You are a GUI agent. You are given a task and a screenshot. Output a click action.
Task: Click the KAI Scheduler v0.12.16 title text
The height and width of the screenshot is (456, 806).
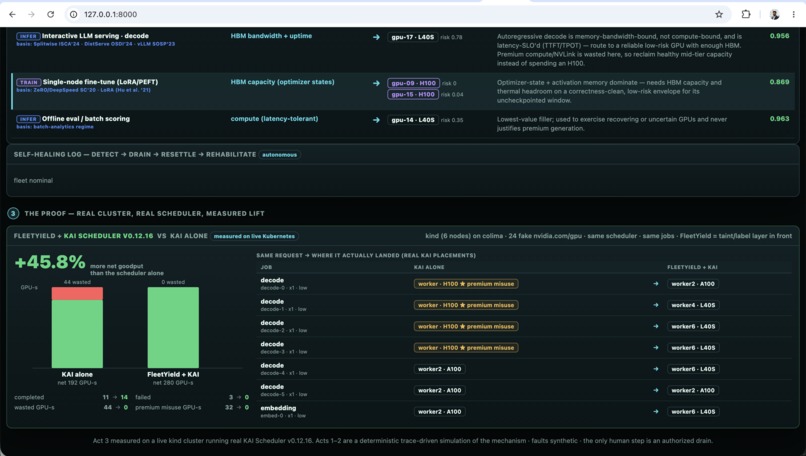[x=108, y=236]
